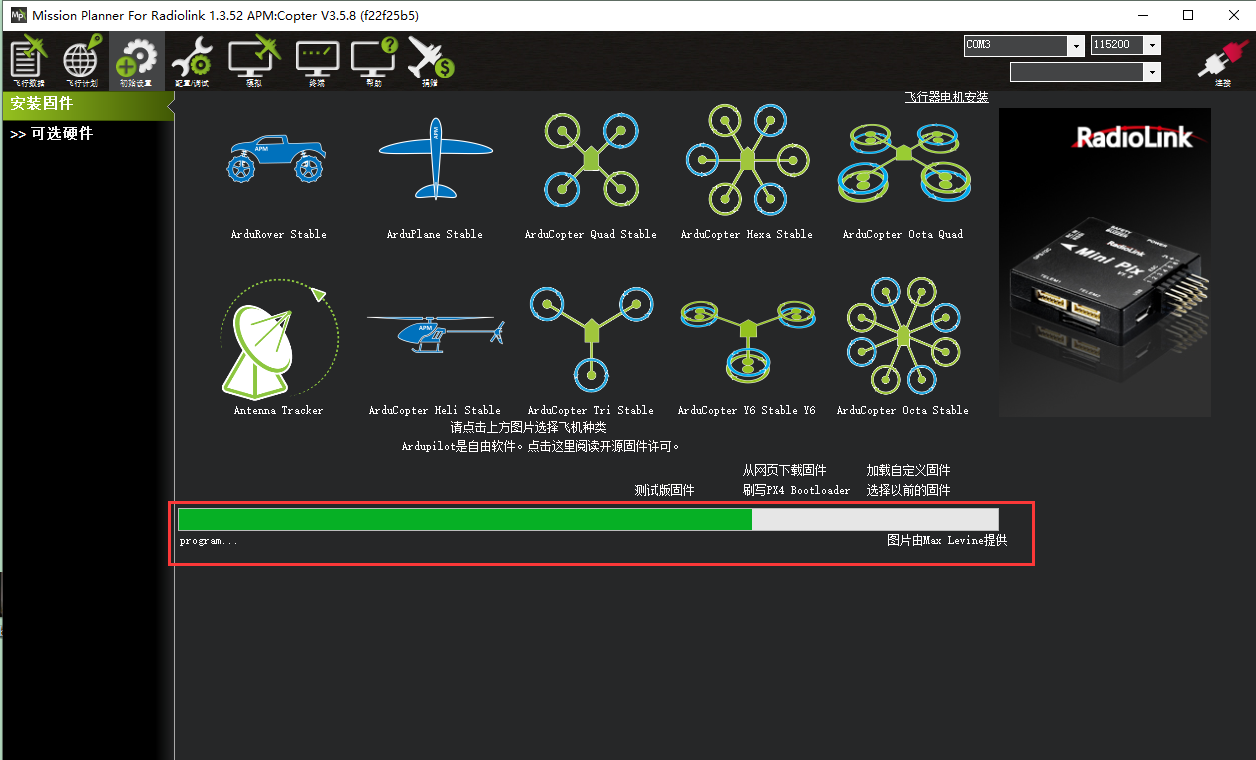Image resolution: width=1256 pixels, height=760 pixels.
Task: Open the Flight Data (飞行数据) icon
Action: tap(29, 60)
